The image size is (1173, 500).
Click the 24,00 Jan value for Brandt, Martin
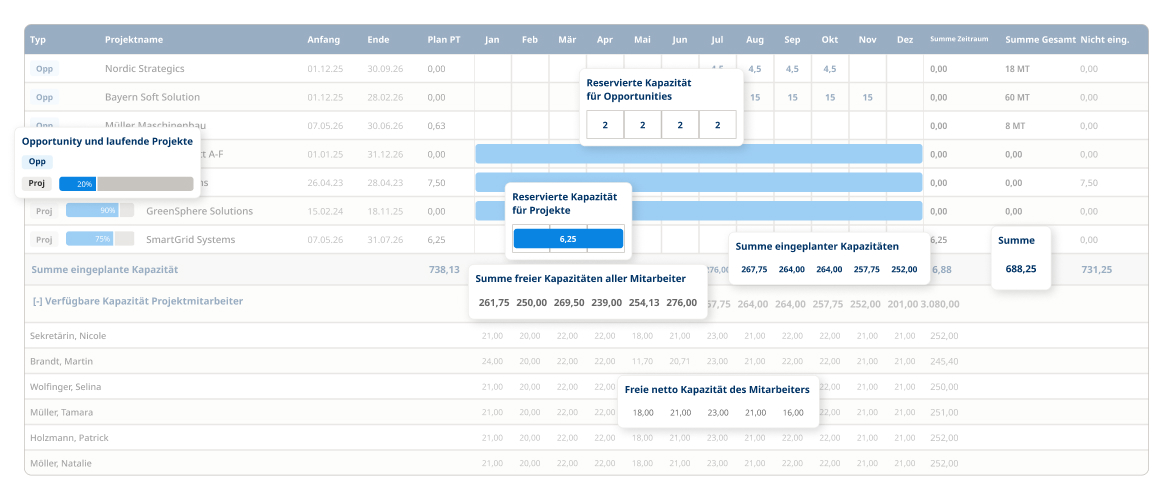[492, 362]
